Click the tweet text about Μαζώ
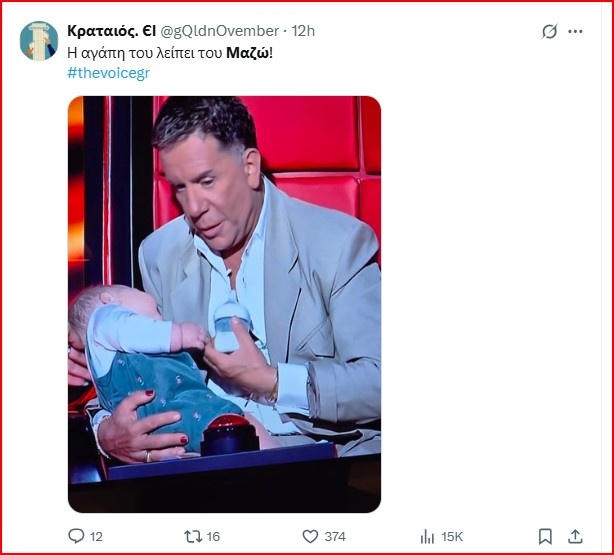The height and width of the screenshot is (555, 614). tap(150, 52)
